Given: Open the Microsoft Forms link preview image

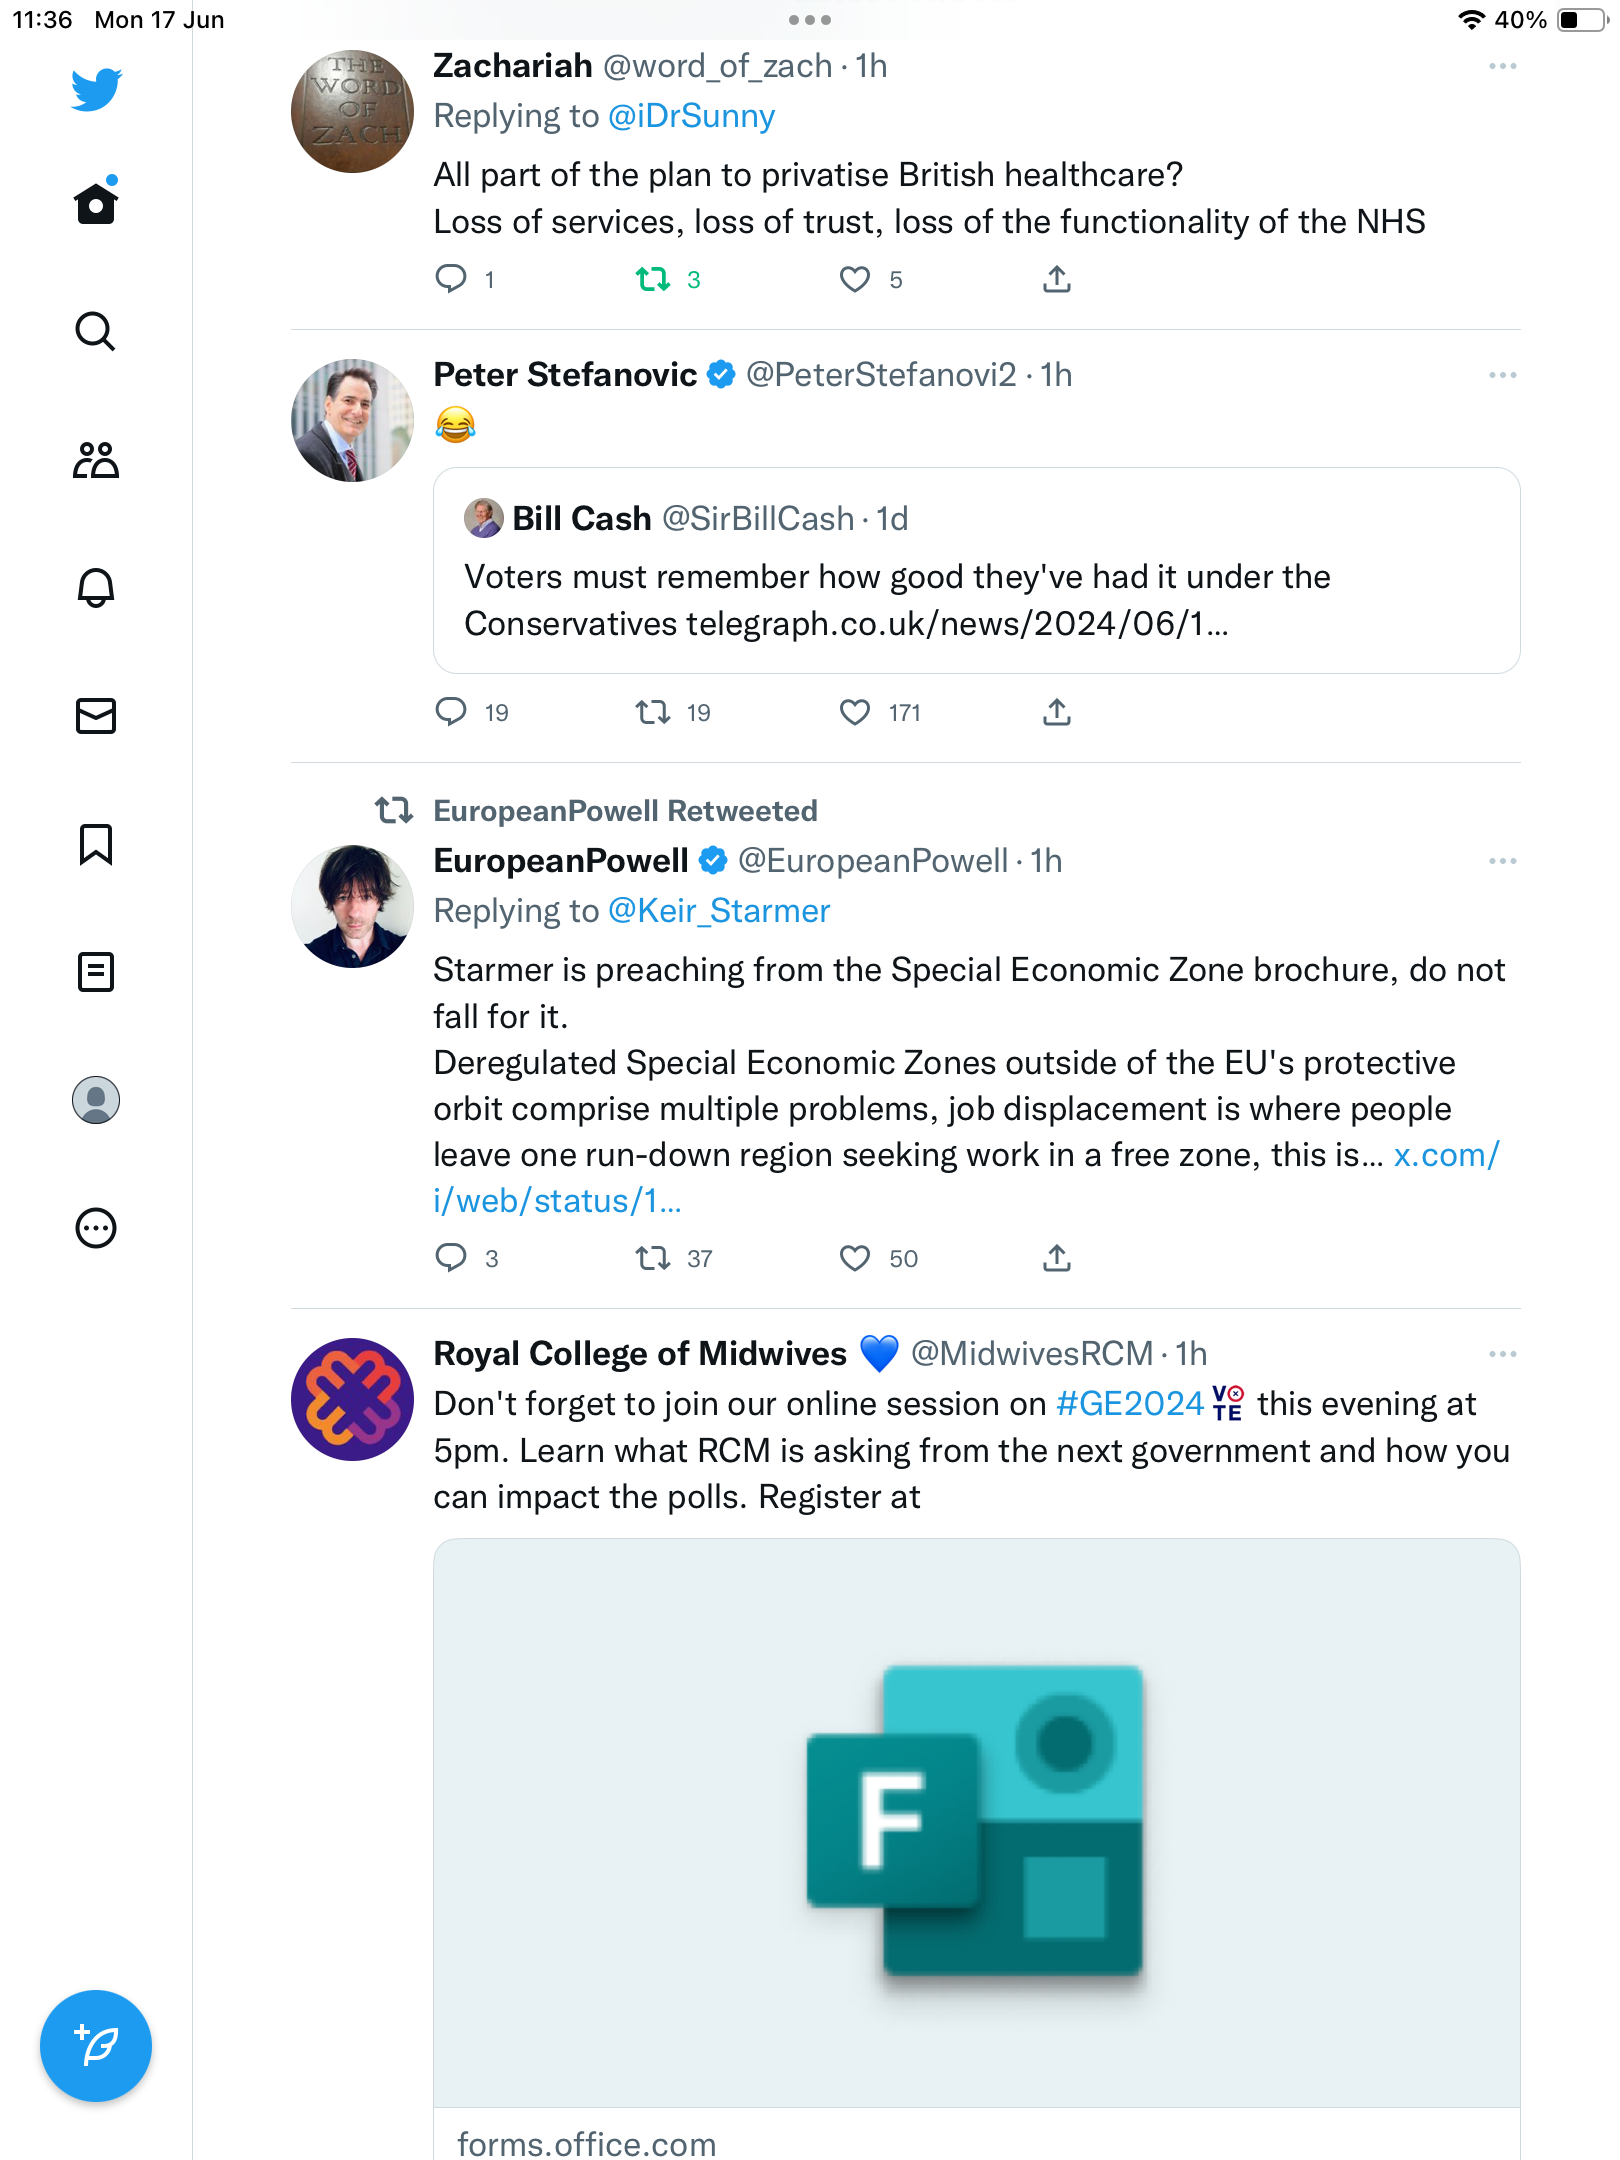Looking at the screenshot, I should [976, 1822].
